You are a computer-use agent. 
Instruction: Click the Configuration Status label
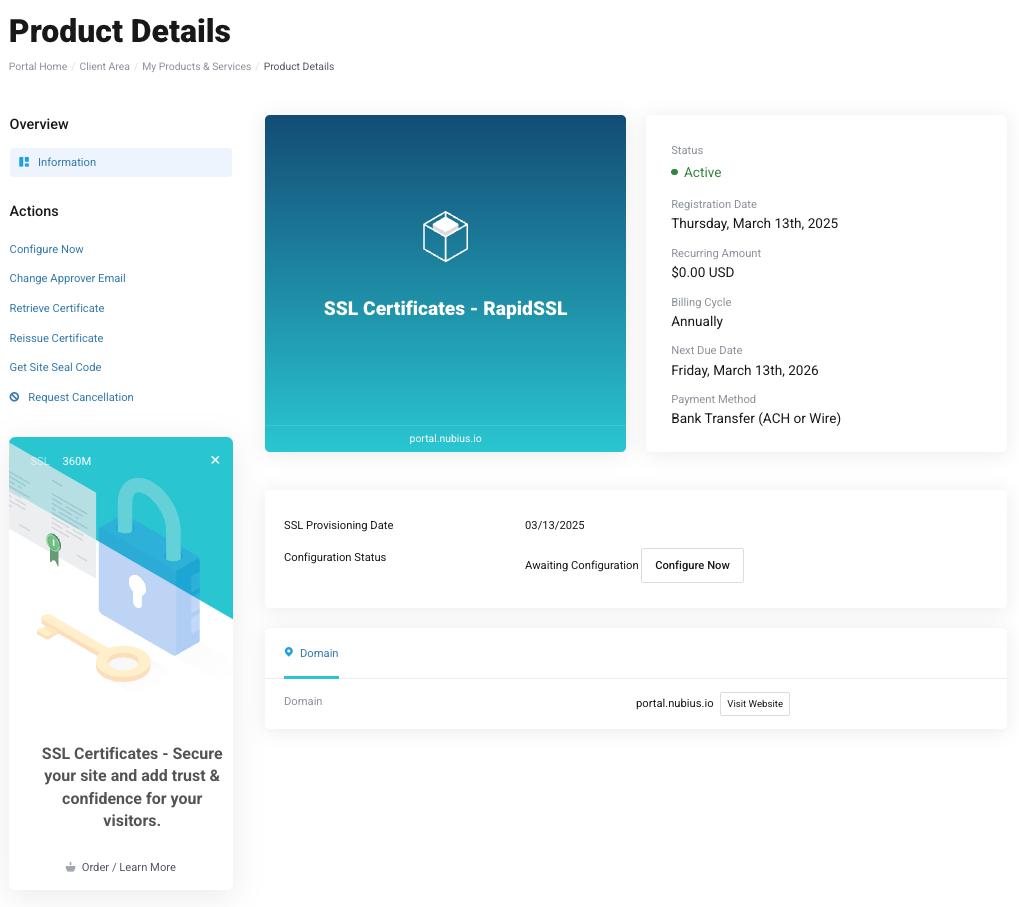tap(335, 557)
